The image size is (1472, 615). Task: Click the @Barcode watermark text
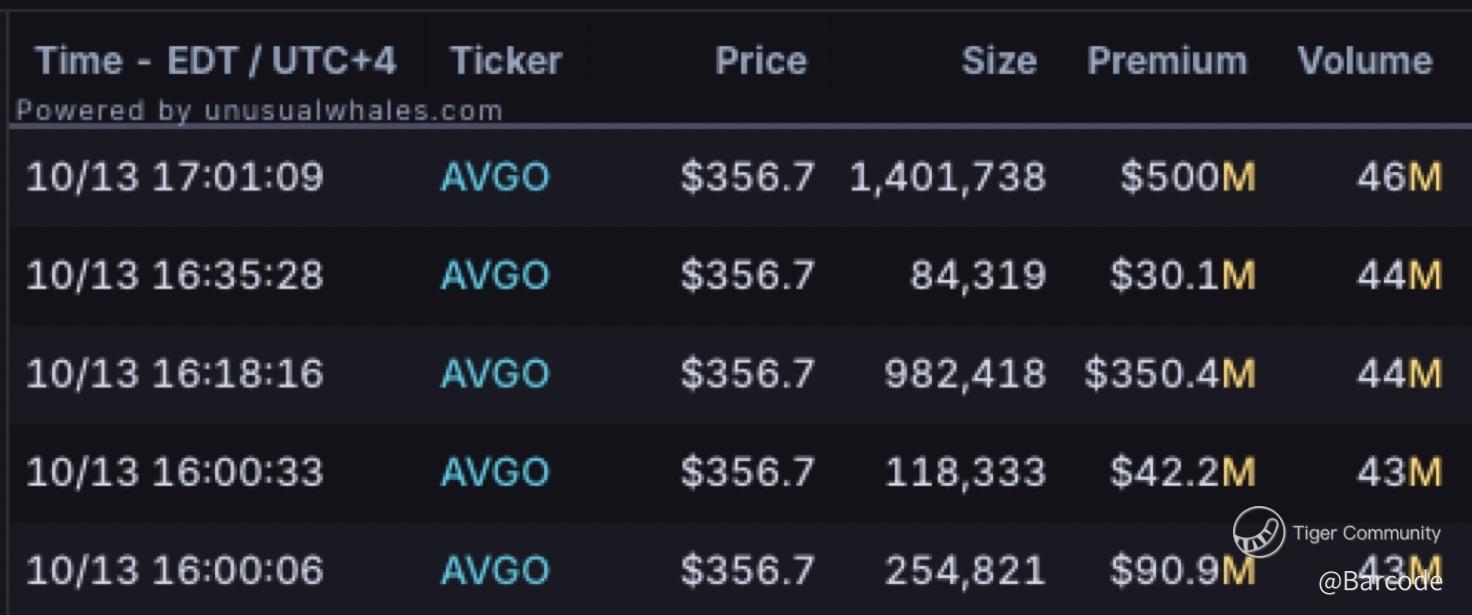tap(1380, 581)
